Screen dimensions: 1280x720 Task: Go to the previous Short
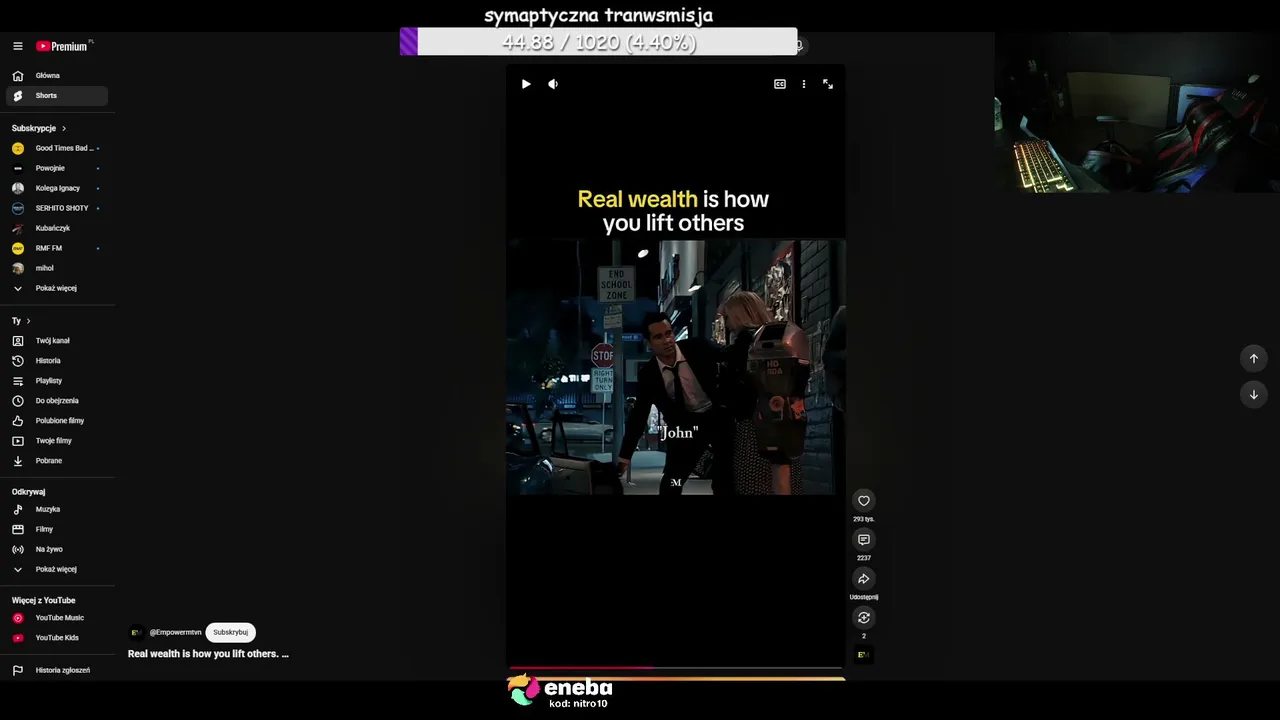point(1254,358)
